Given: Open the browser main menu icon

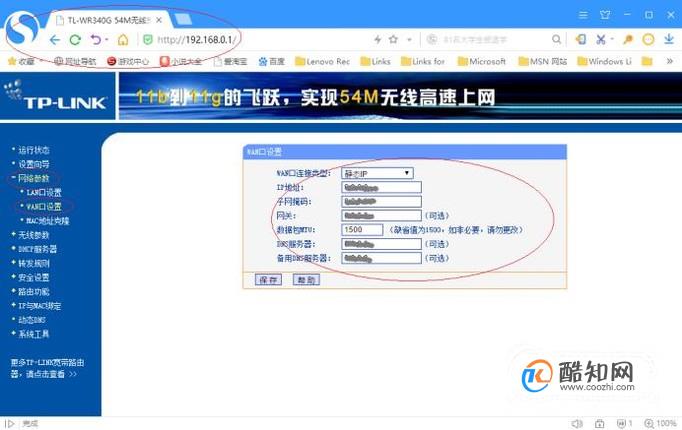Looking at the screenshot, I should (583, 15).
